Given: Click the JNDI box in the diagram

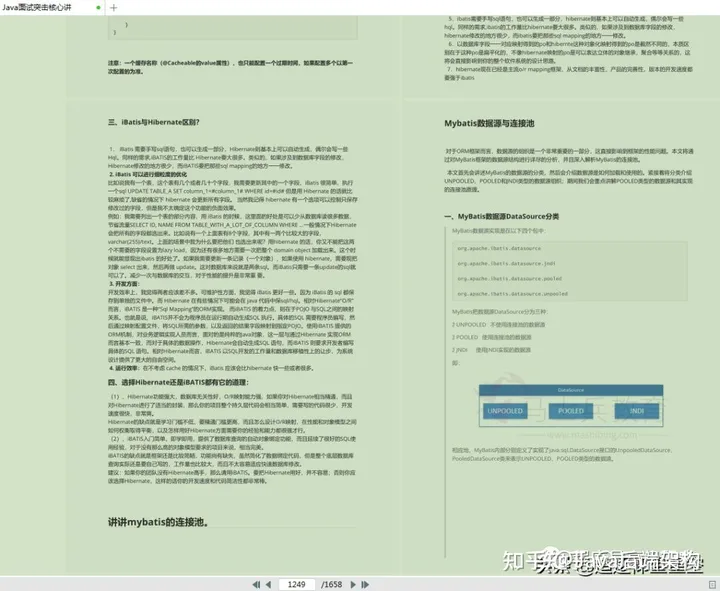Looking at the screenshot, I should [x=637, y=411].
